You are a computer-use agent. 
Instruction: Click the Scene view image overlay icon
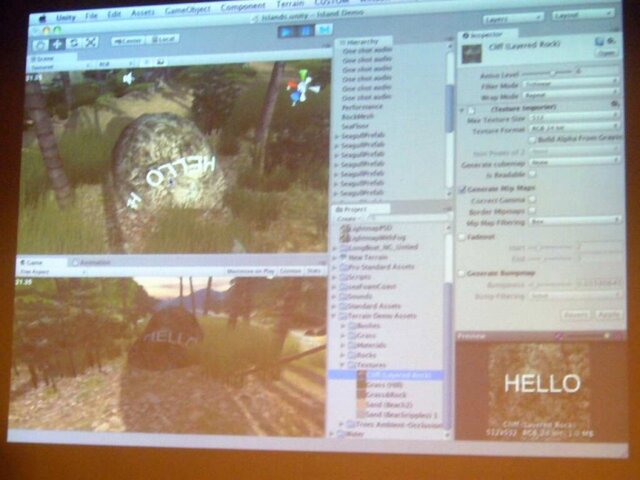[x=160, y=62]
